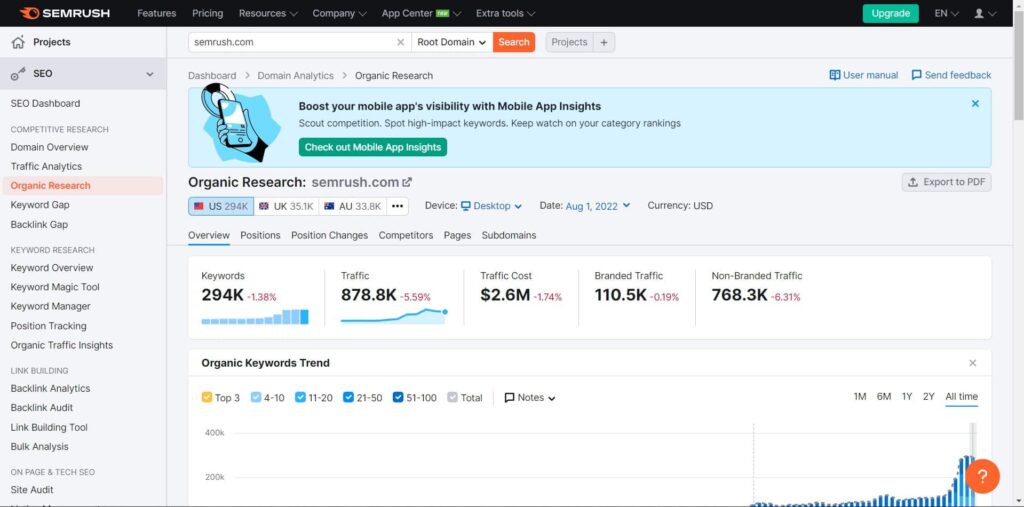Click Check out Mobile App Insights
The image size is (1024, 507).
coord(373,147)
